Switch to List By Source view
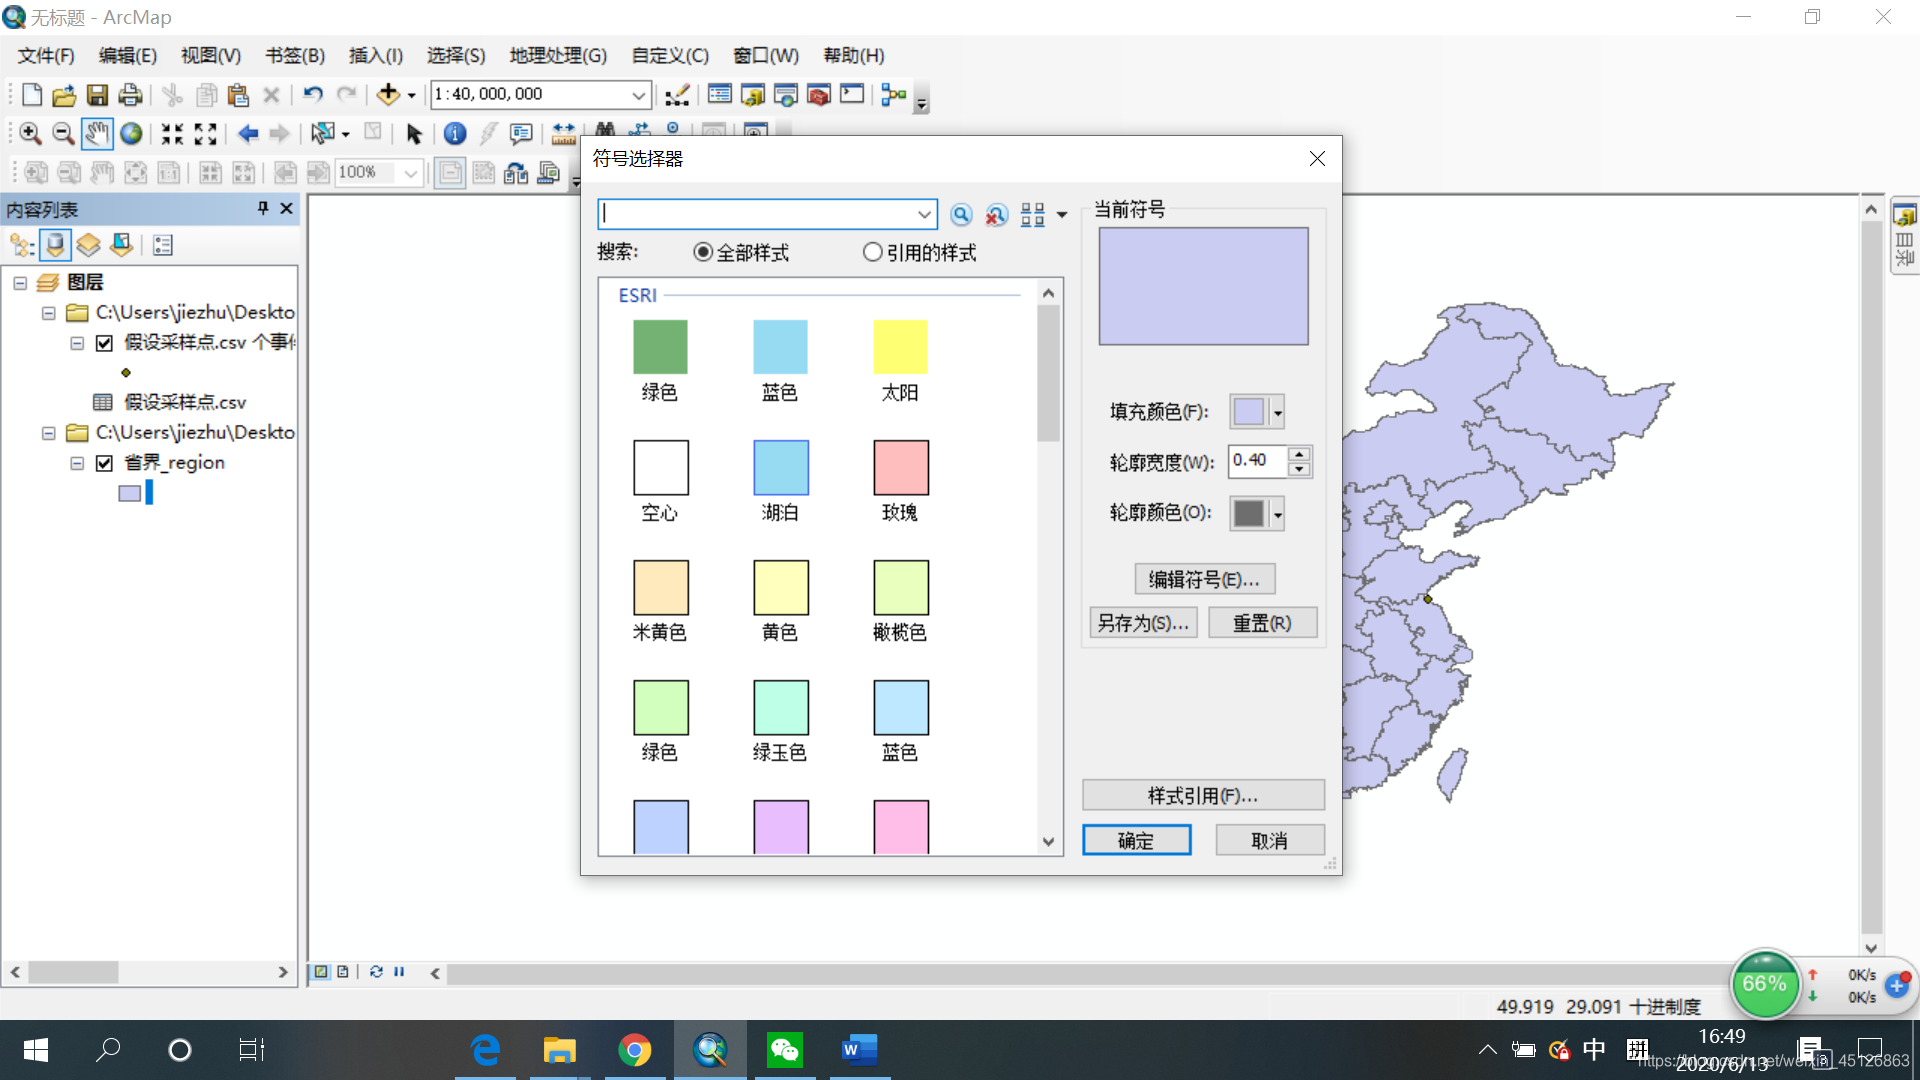The height and width of the screenshot is (1080, 1920). coord(56,245)
